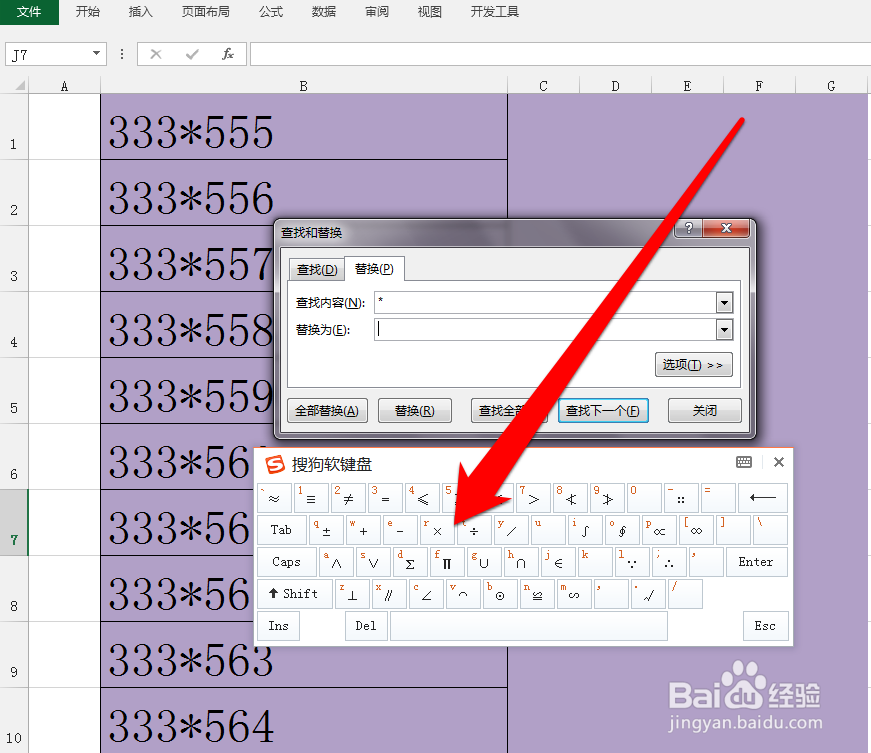This screenshot has width=871, height=753.
Task: Click the circled dot ⊙ key
Action: [500, 594]
